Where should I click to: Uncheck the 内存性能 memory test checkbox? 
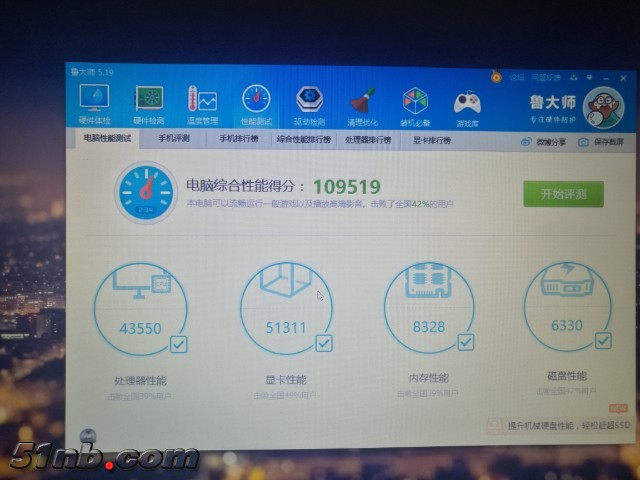(465, 342)
